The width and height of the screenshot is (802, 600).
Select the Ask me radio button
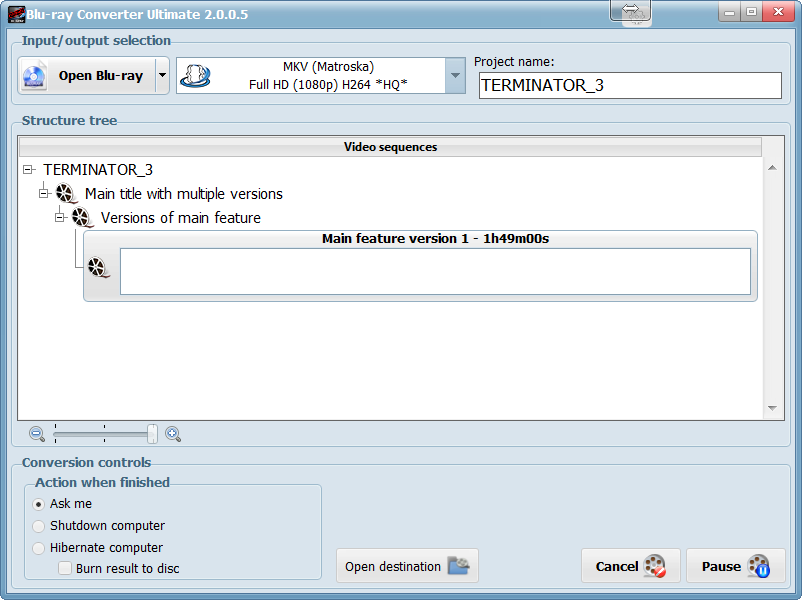pyautogui.click(x=38, y=504)
